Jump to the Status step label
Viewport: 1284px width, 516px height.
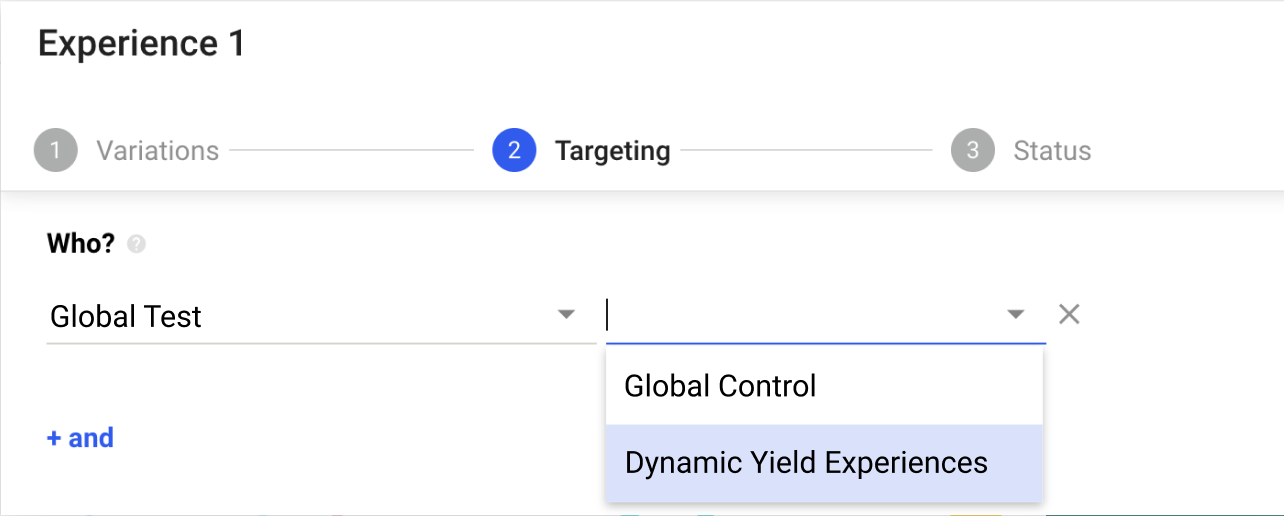click(x=1052, y=151)
